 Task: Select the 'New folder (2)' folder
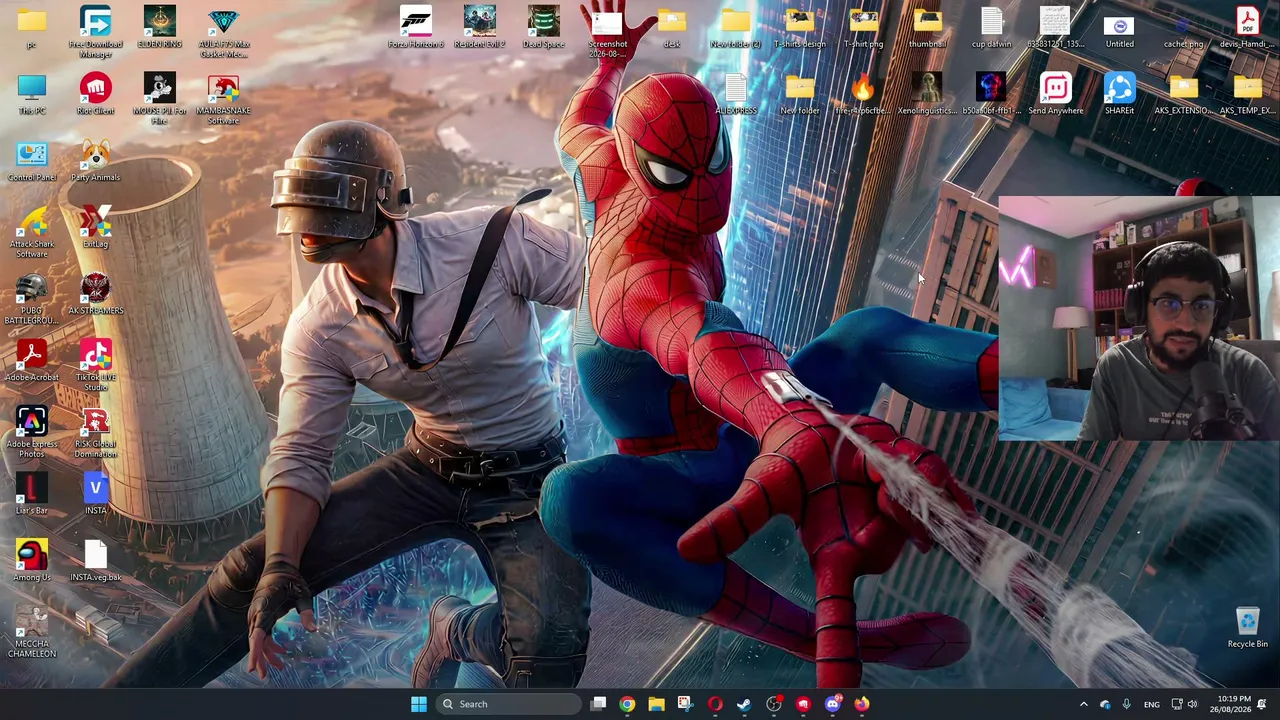click(736, 28)
